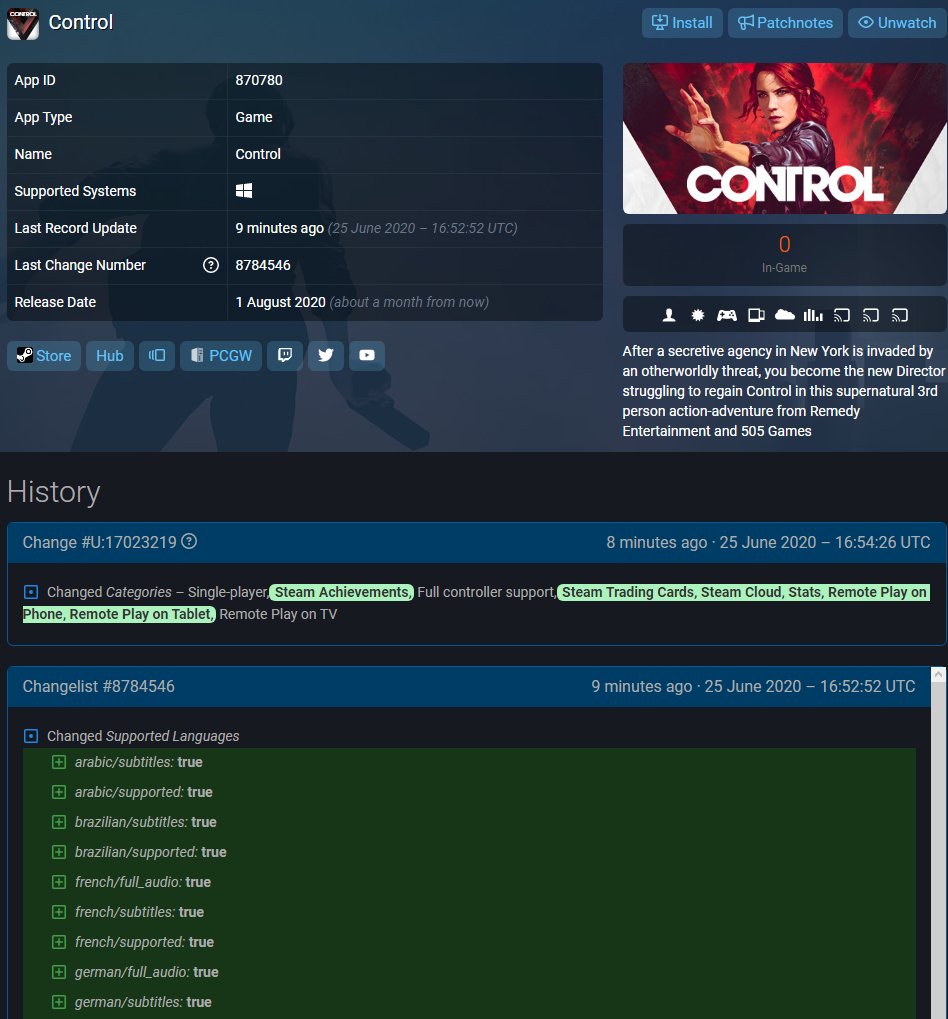The image size is (948, 1019).
Task: Click the plus icon for french/supported
Action: [58, 942]
